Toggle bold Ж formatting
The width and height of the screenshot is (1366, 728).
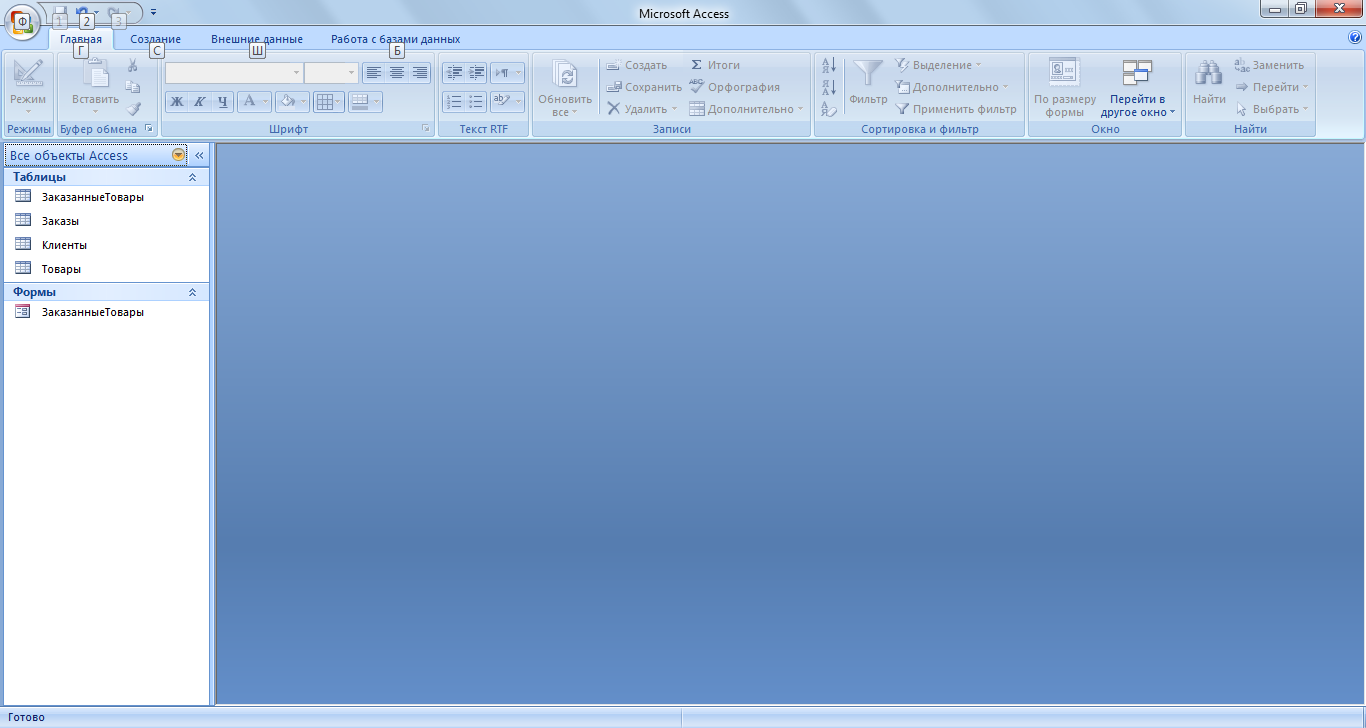177,101
